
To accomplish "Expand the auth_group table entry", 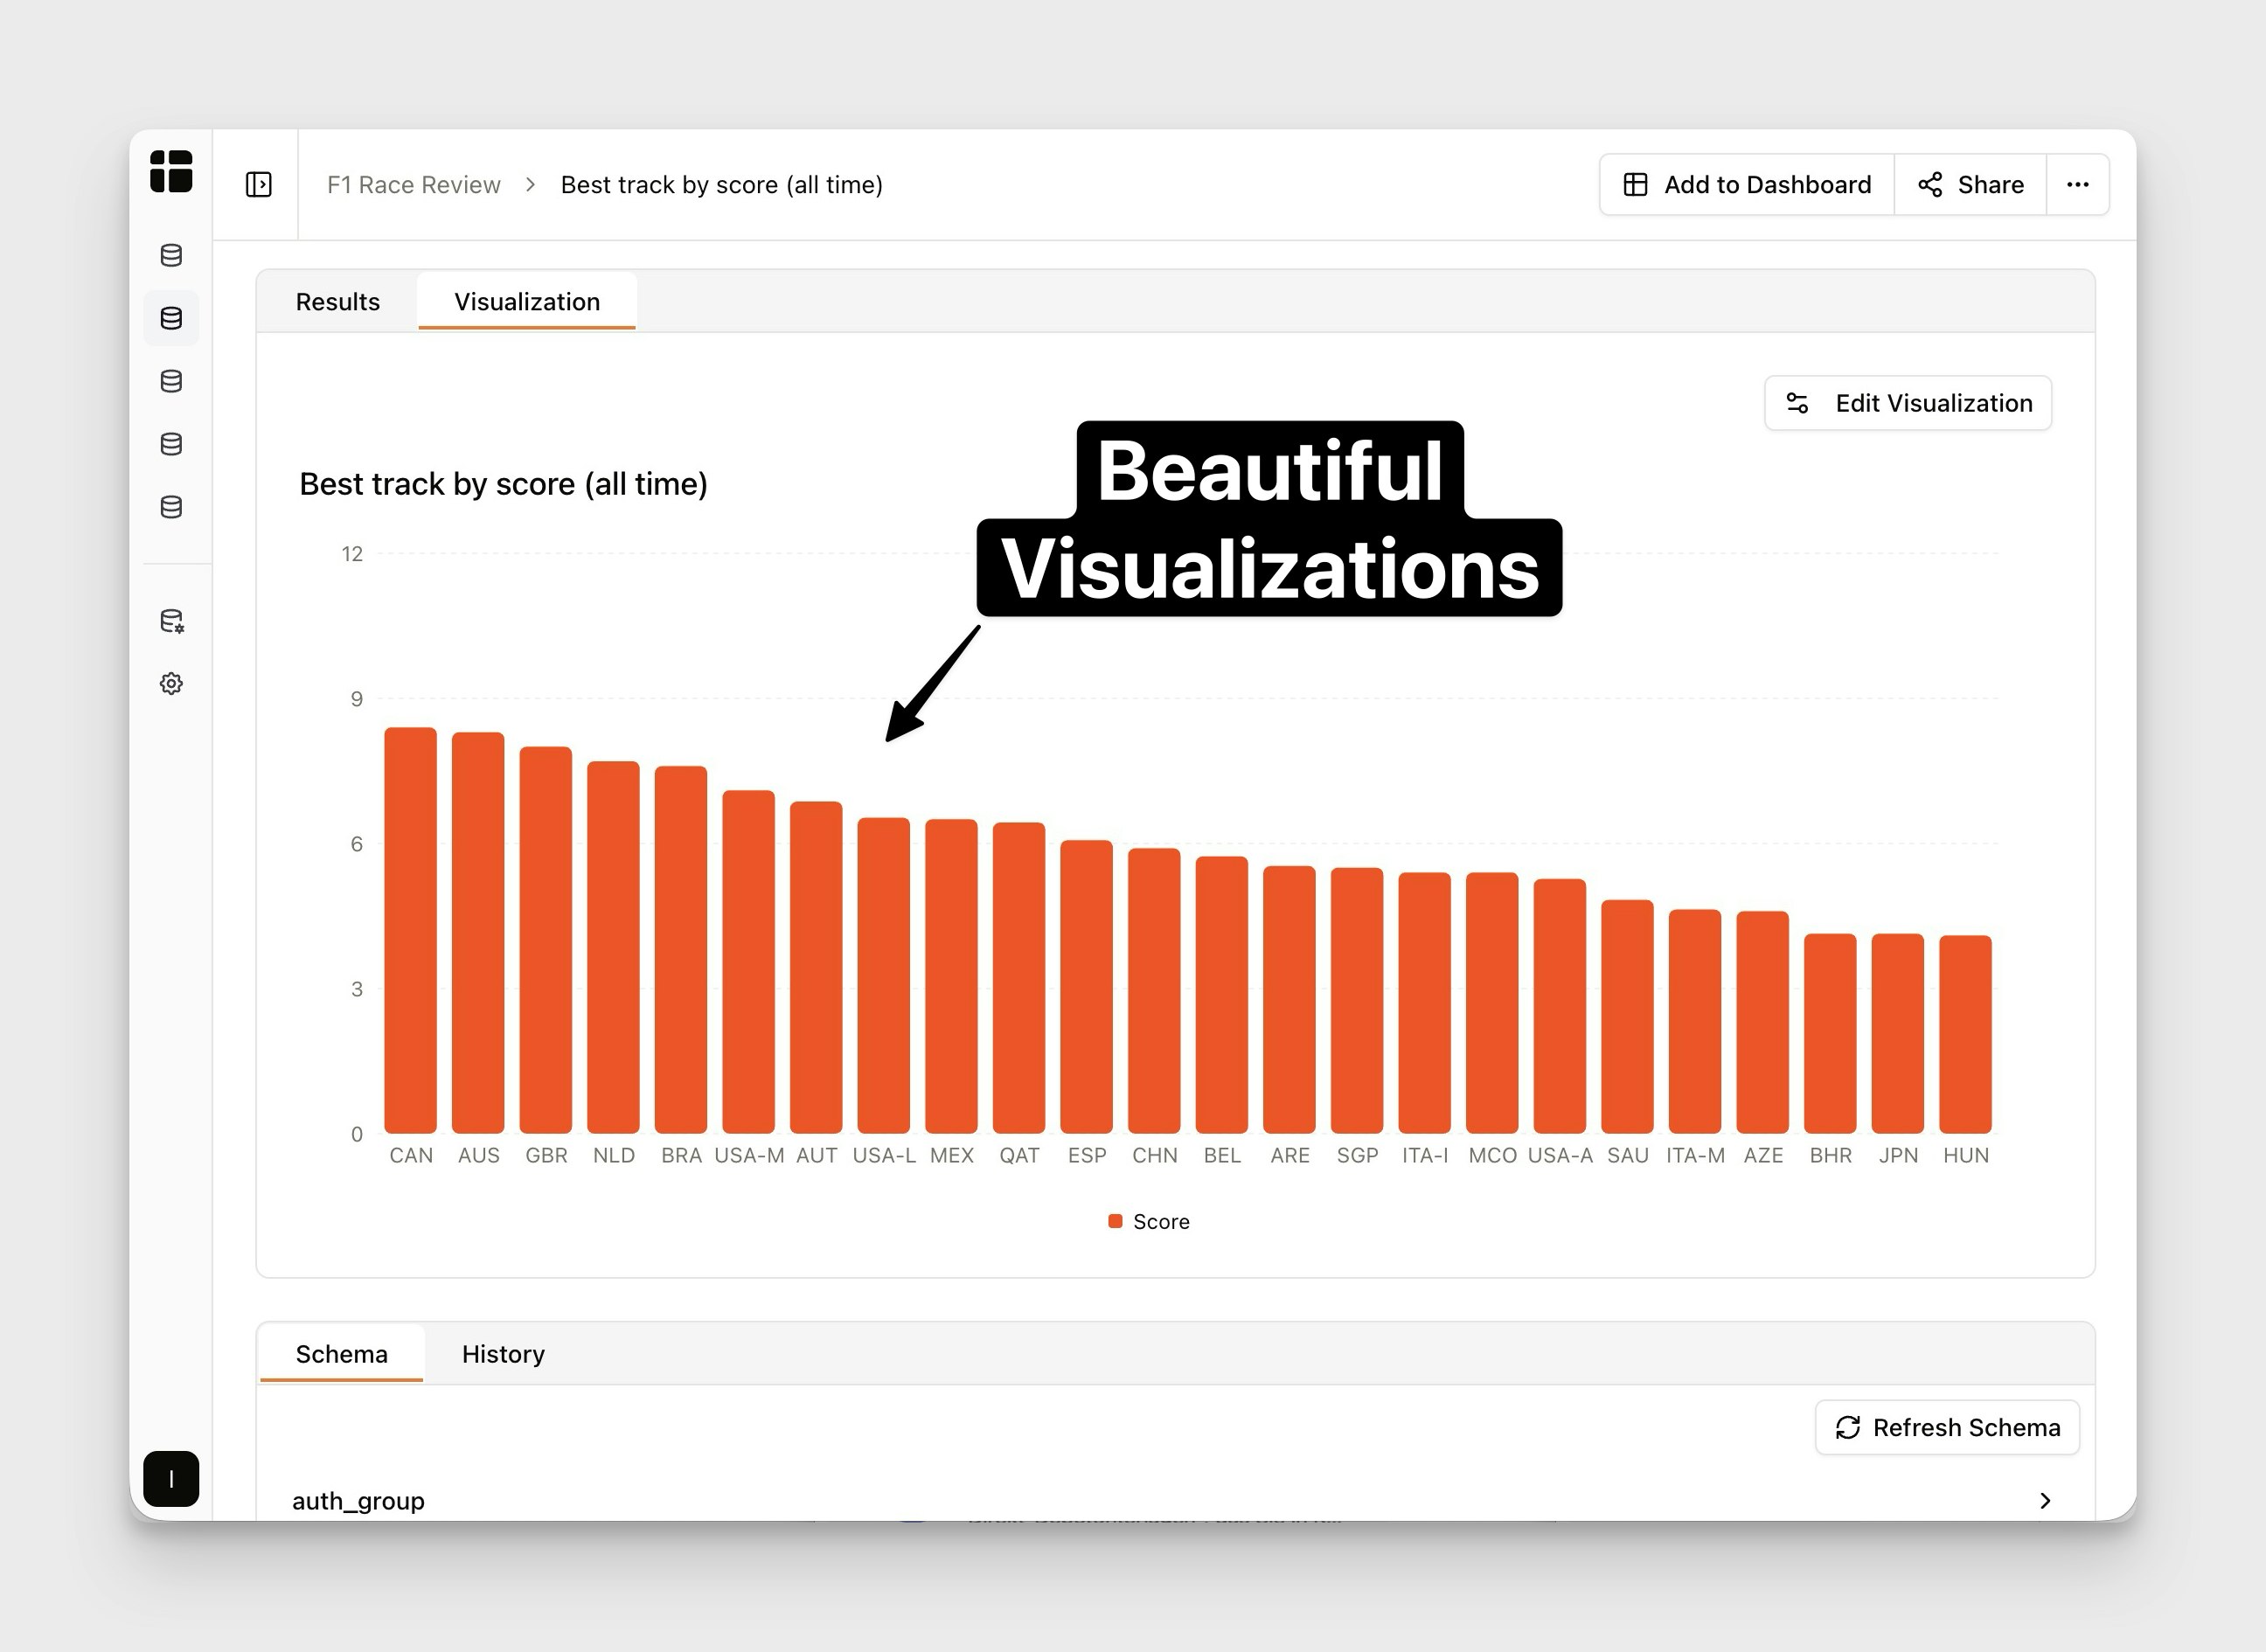I will point(358,1500).
